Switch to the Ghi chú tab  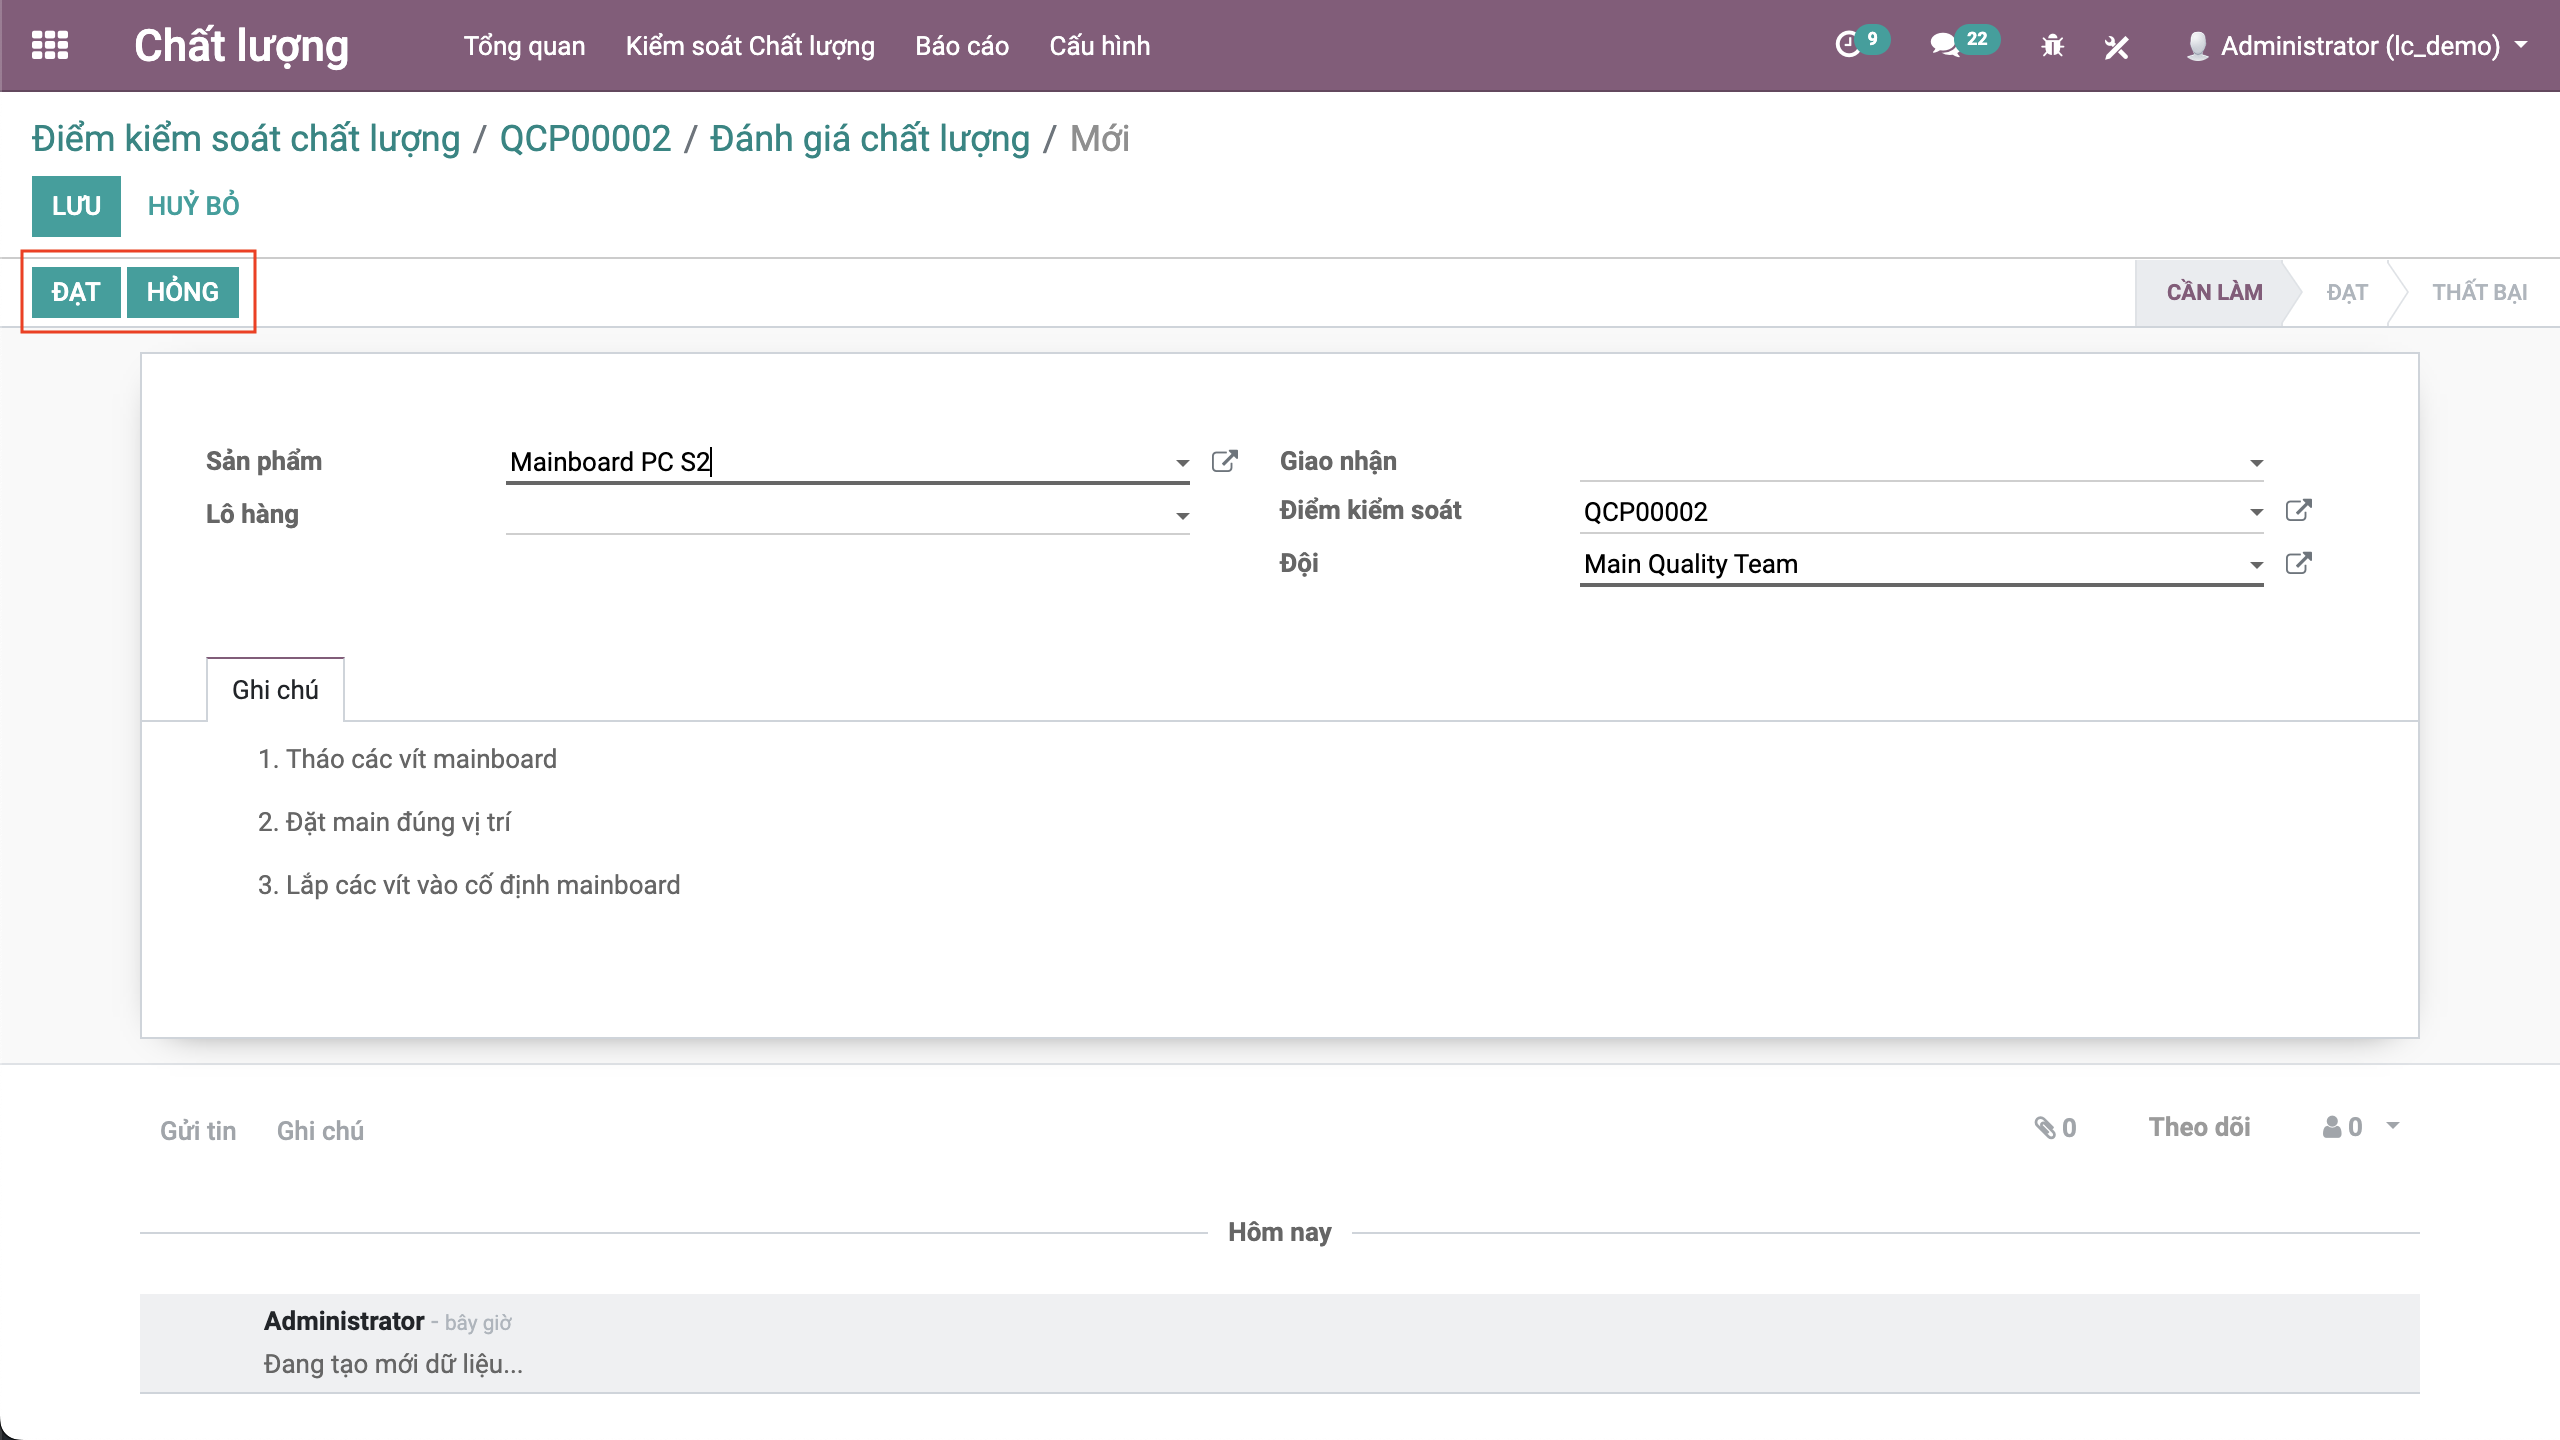pyautogui.click(x=275, y=690)
